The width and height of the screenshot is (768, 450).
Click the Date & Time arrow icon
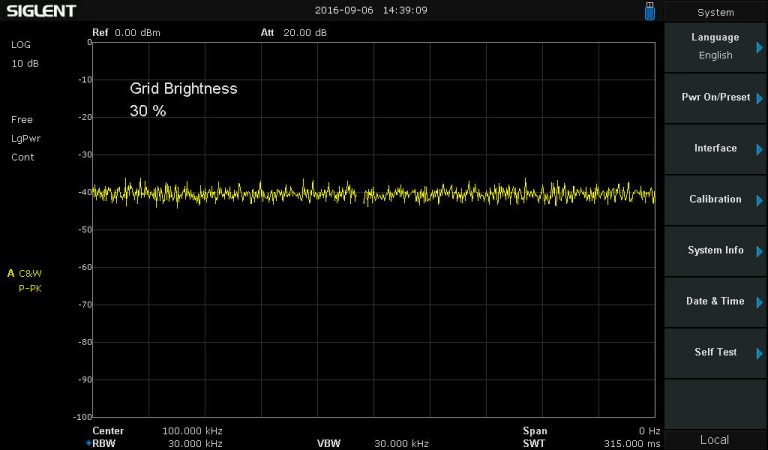coord(760,302)
